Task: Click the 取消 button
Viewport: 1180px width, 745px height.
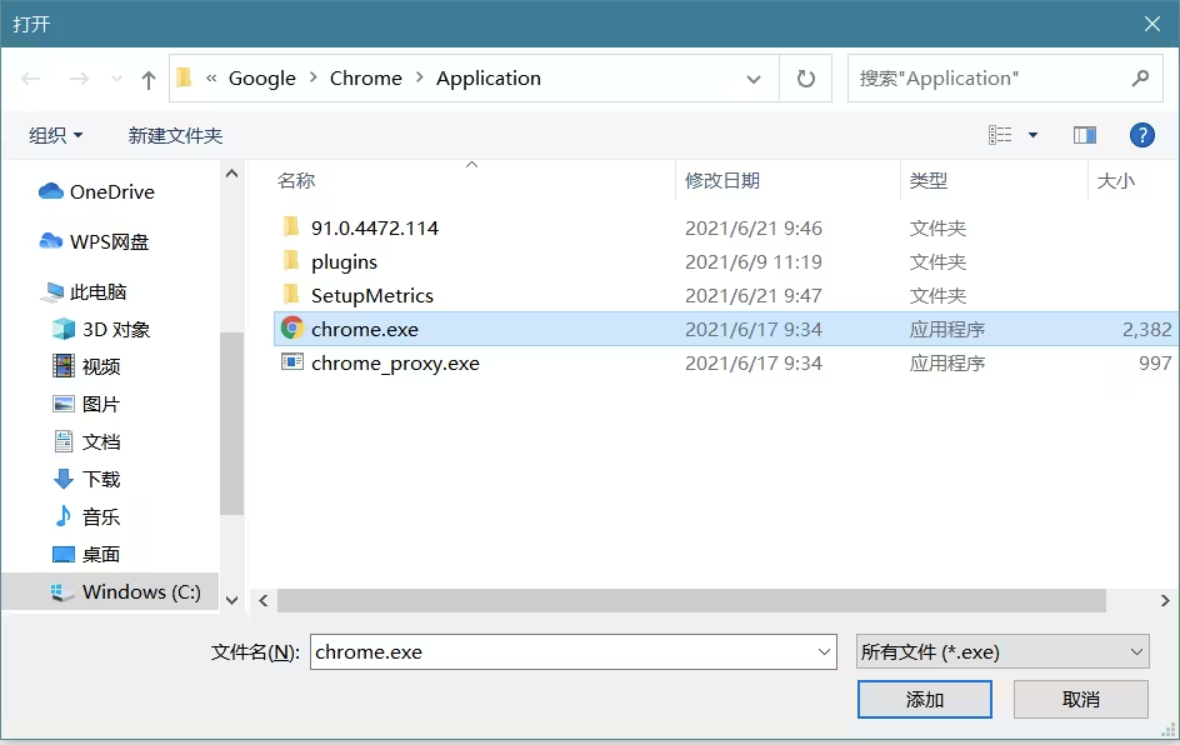Action: point(1081,700)
